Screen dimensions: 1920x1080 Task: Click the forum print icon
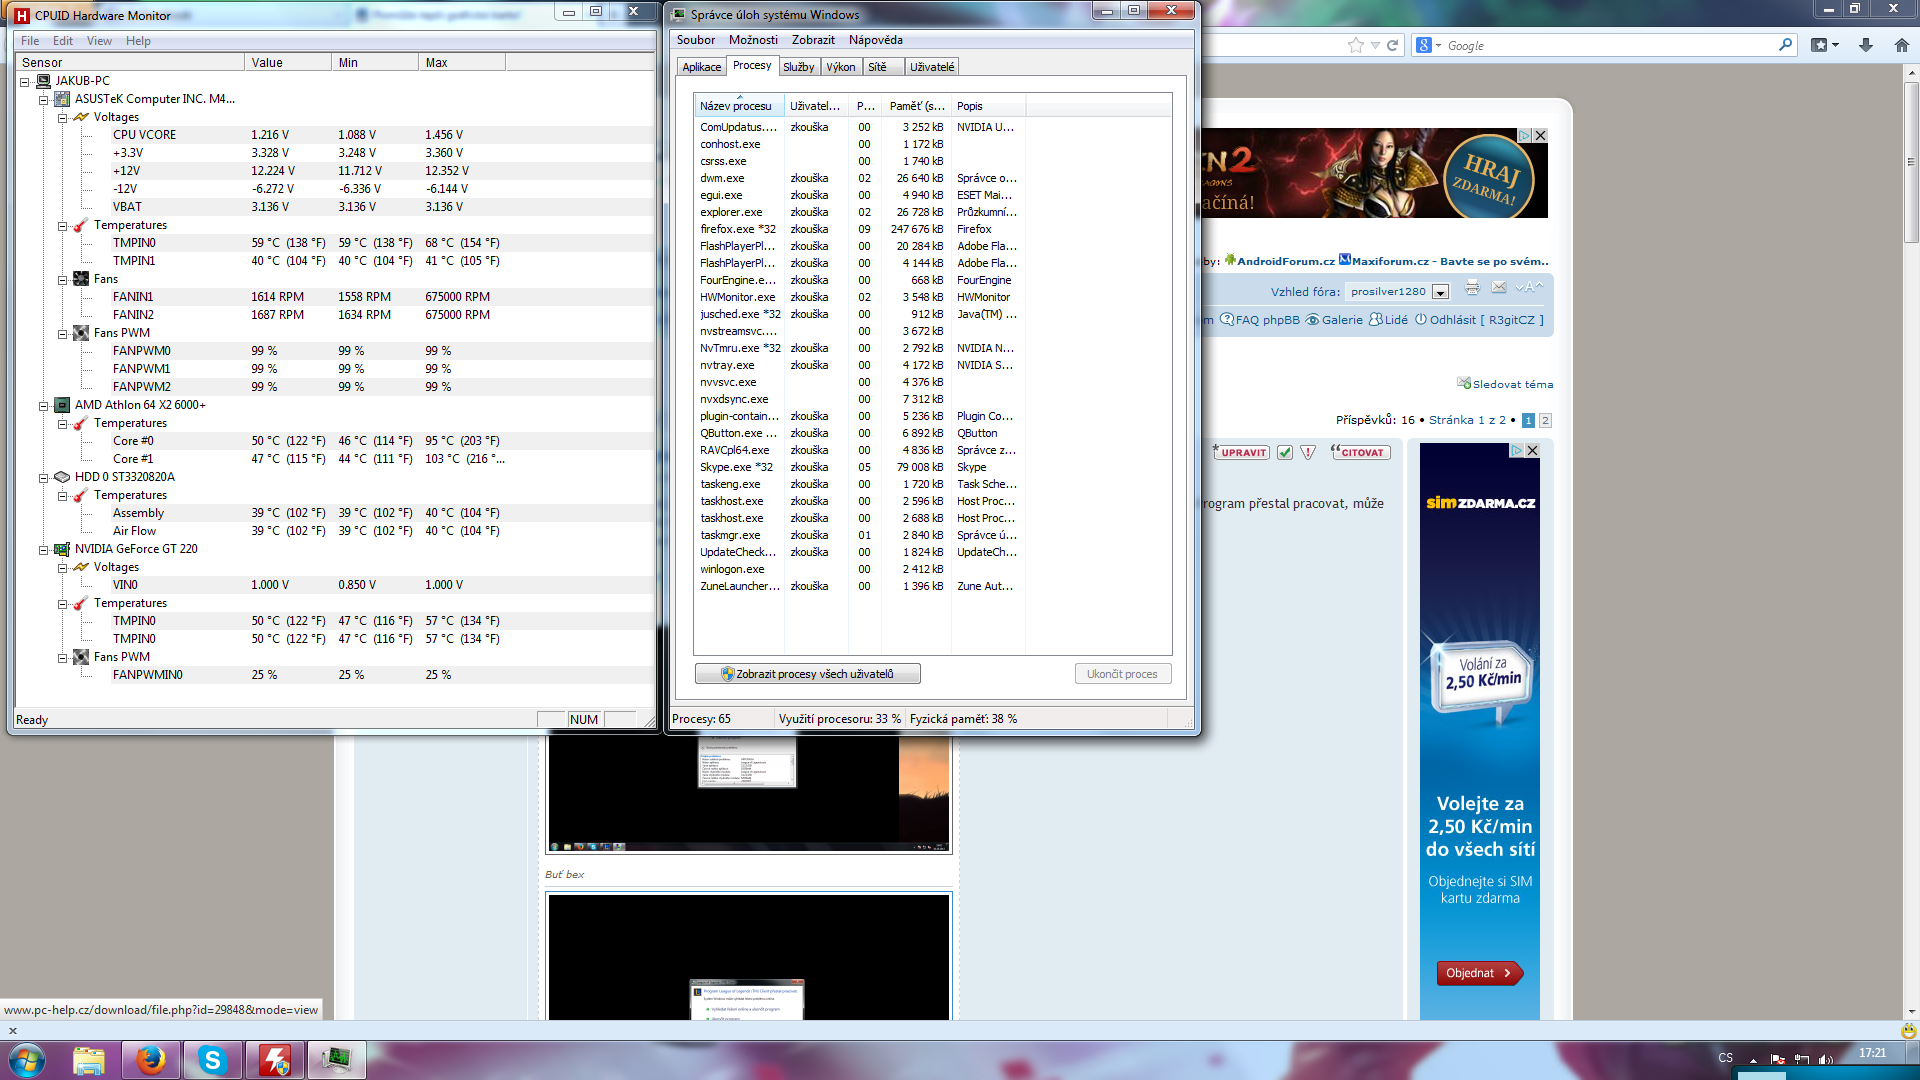coord(1472,288)
